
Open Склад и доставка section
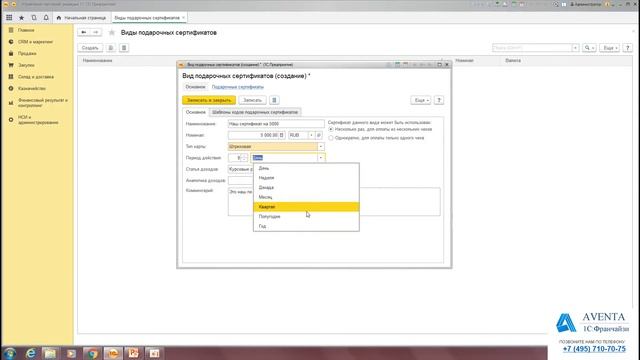pyautogui.click(x=36, y=77)
